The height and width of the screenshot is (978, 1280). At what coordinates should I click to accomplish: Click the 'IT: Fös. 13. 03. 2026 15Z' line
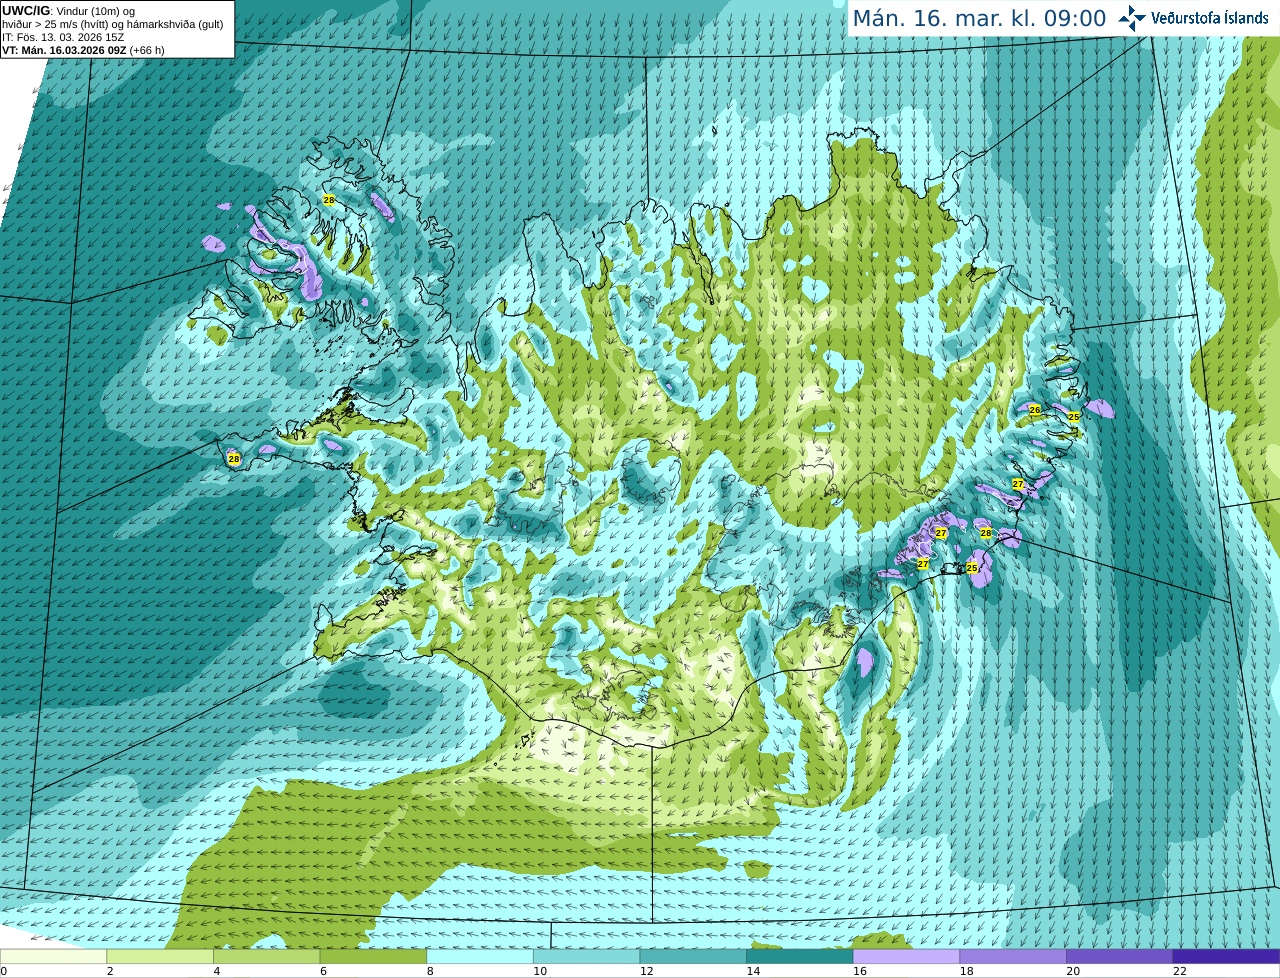tap(63, 37)
